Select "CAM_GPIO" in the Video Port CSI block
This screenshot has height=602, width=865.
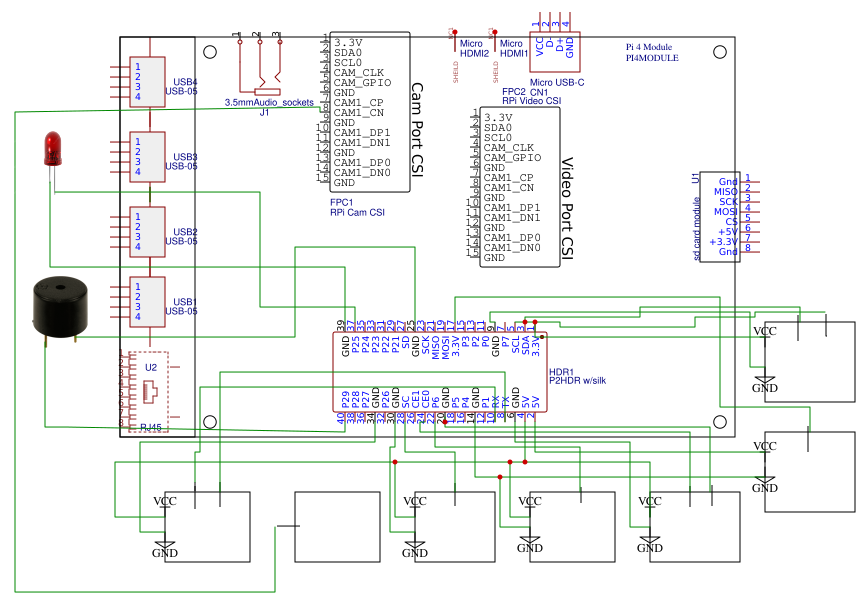[512, 158]
